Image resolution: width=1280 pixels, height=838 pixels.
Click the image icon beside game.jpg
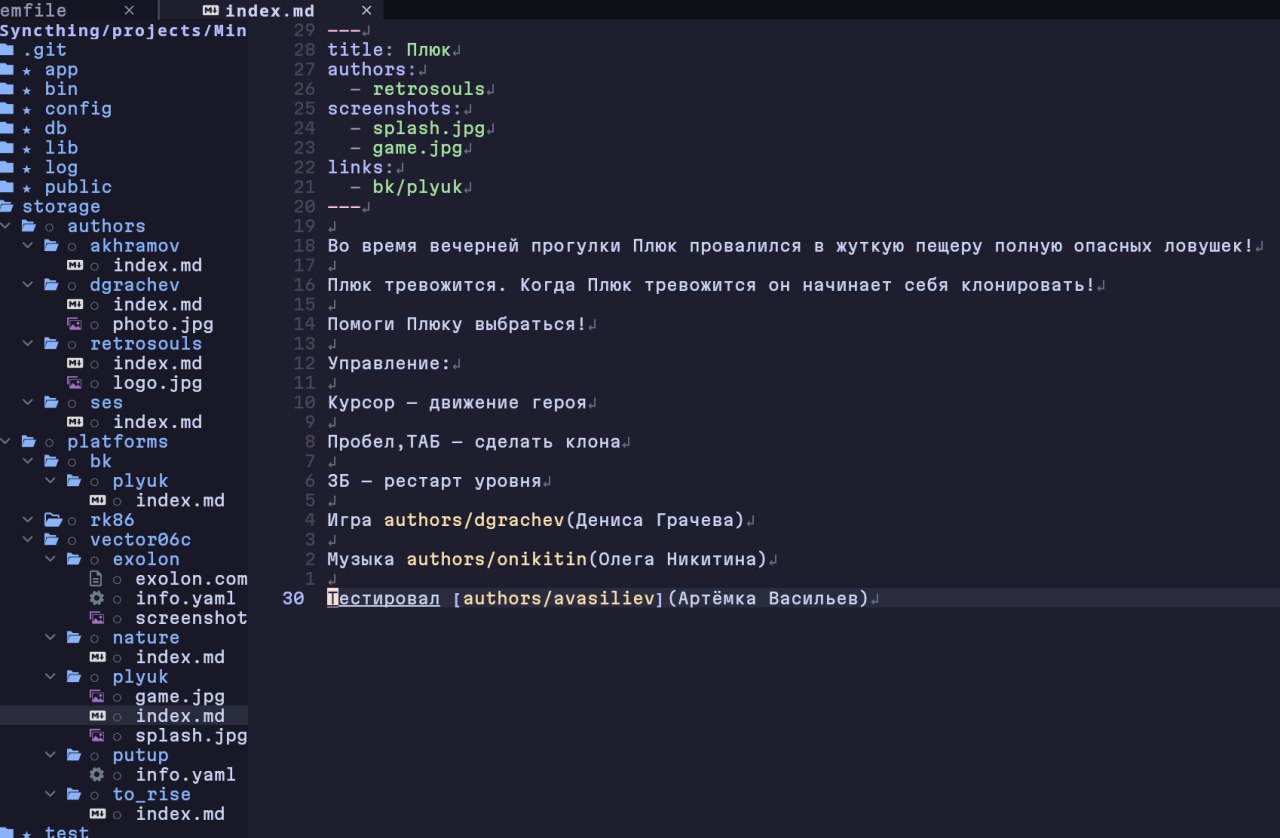[x=97, y=697]
